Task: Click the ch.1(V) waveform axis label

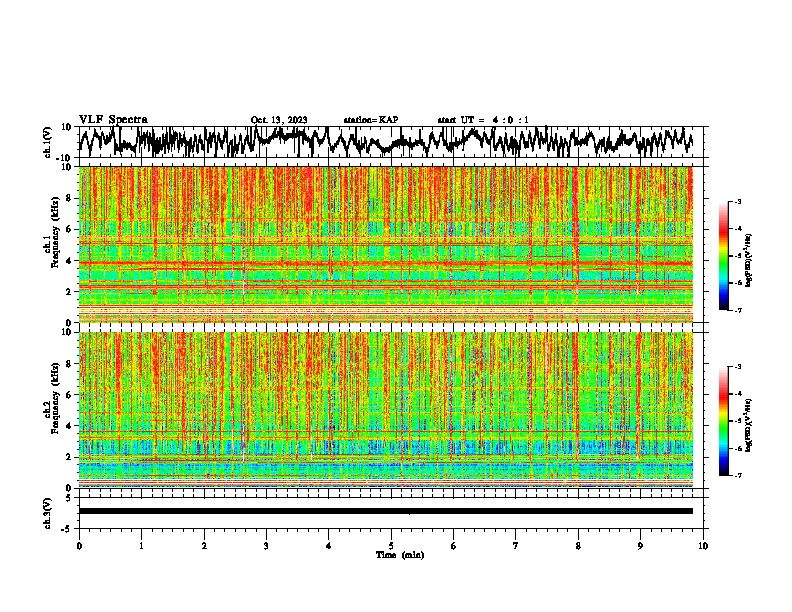Action: tap(48, 142)
